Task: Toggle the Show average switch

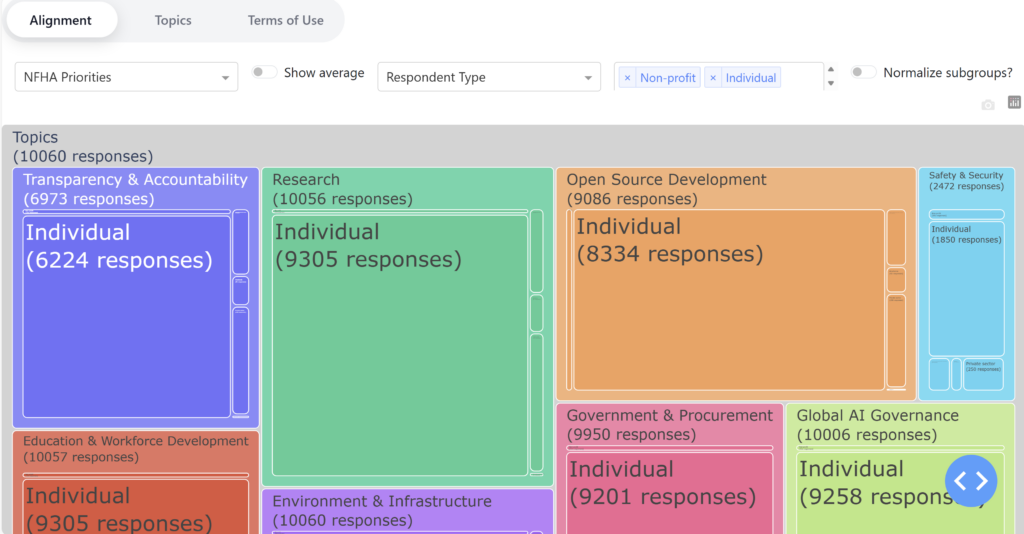Action: tap(264, 73)
